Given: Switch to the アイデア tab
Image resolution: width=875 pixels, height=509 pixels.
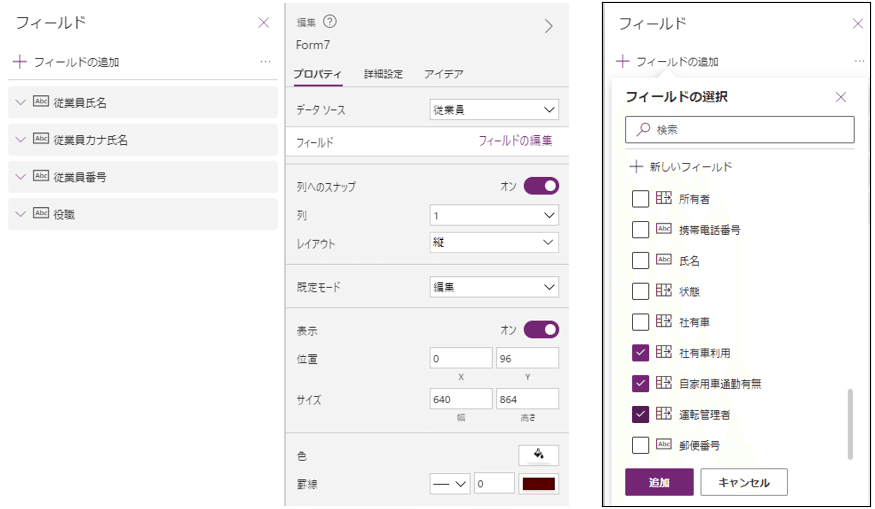Looking at the screenshot, I should 443,74.
